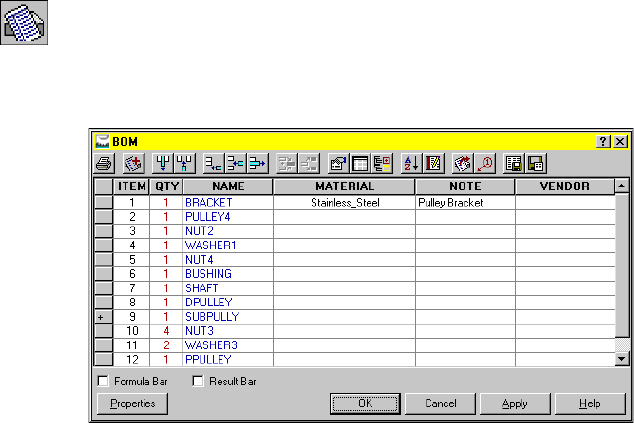Select the NUT4 name cell

point(228,260)
